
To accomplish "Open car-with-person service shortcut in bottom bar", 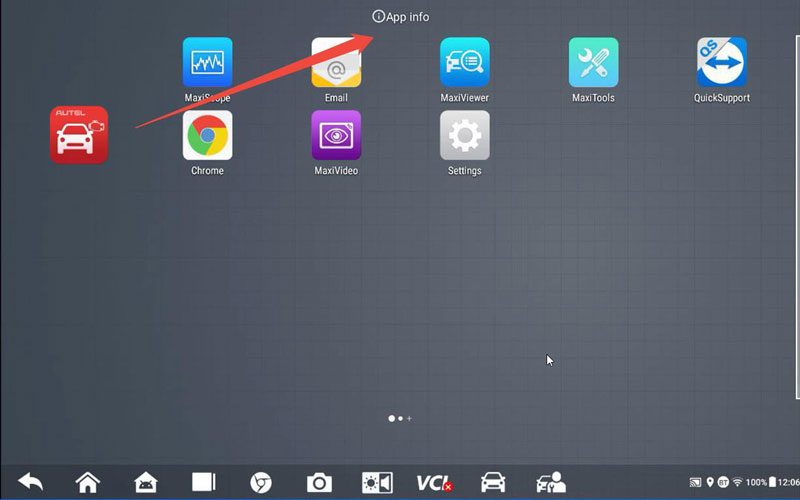I will click(550, 482).
